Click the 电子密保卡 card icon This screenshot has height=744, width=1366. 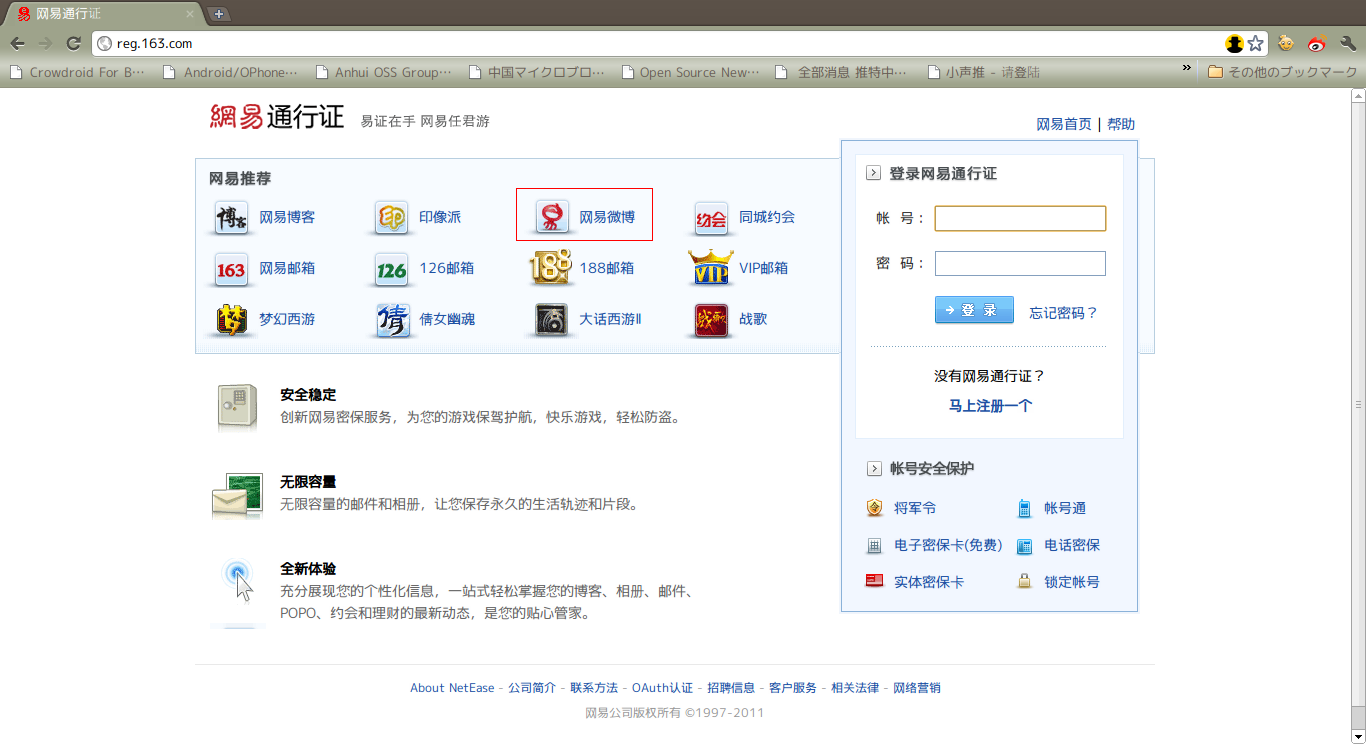(x=875, y=545)
